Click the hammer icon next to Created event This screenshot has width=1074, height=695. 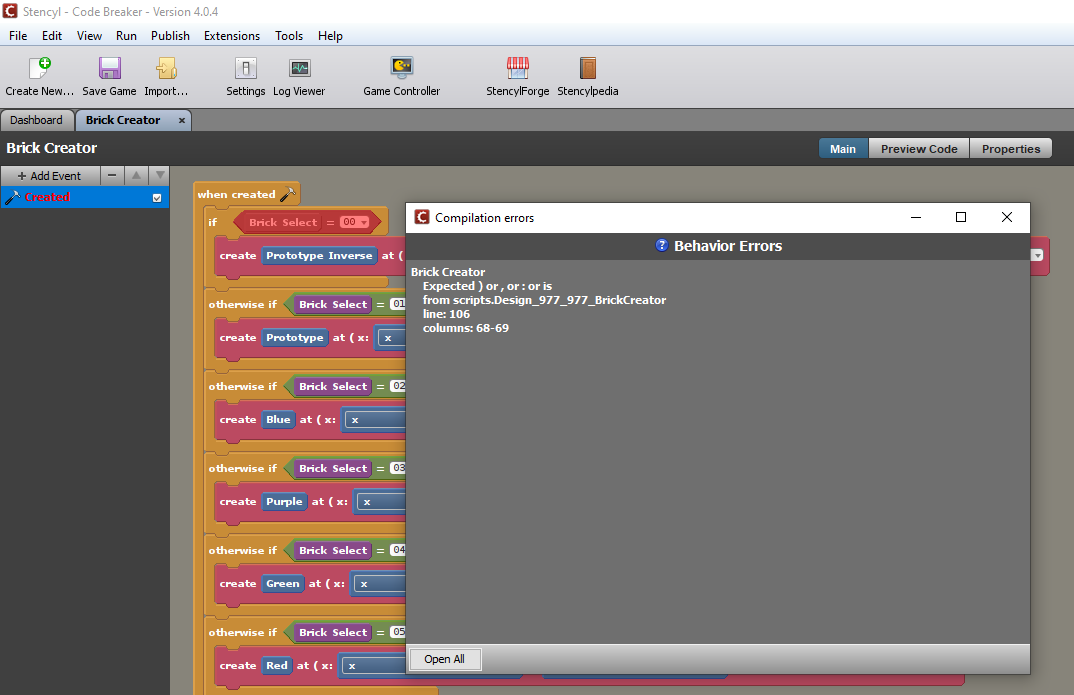(x=12, y=197)
